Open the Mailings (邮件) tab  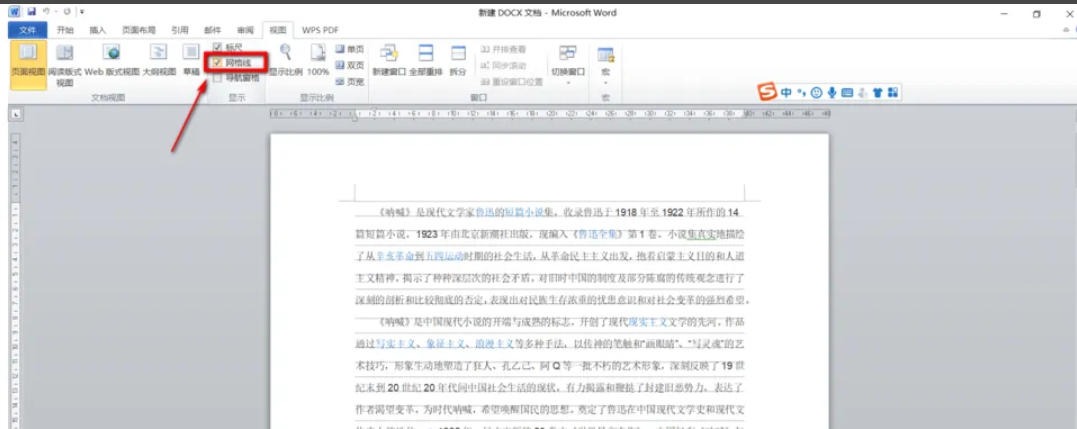pos(213,30)
